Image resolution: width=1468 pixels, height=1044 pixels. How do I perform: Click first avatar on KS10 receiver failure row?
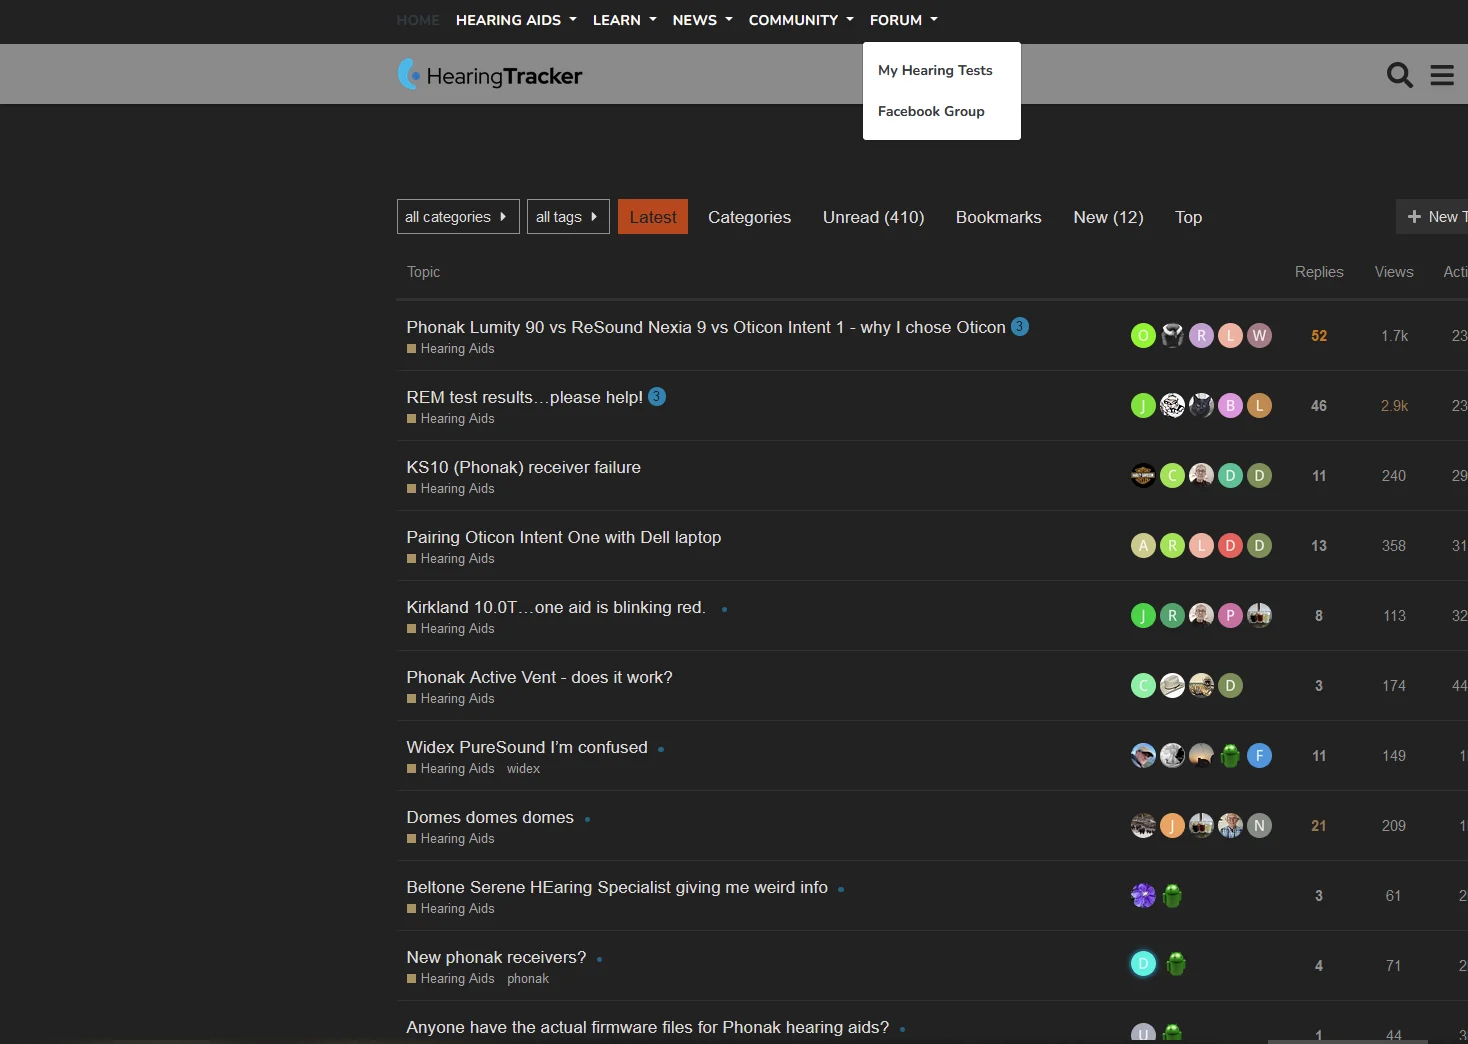click(x=1143, y=476)
